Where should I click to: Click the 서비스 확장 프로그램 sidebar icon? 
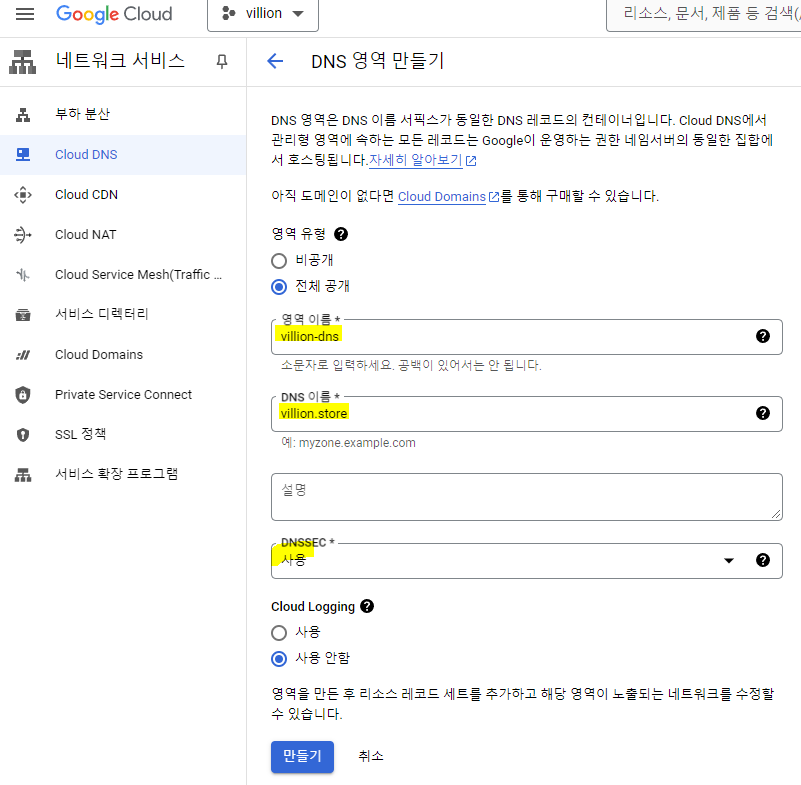coord(23,475)
